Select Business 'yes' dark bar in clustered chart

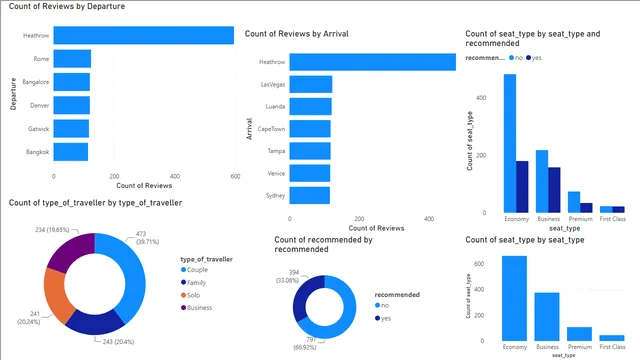click(554, 190)
